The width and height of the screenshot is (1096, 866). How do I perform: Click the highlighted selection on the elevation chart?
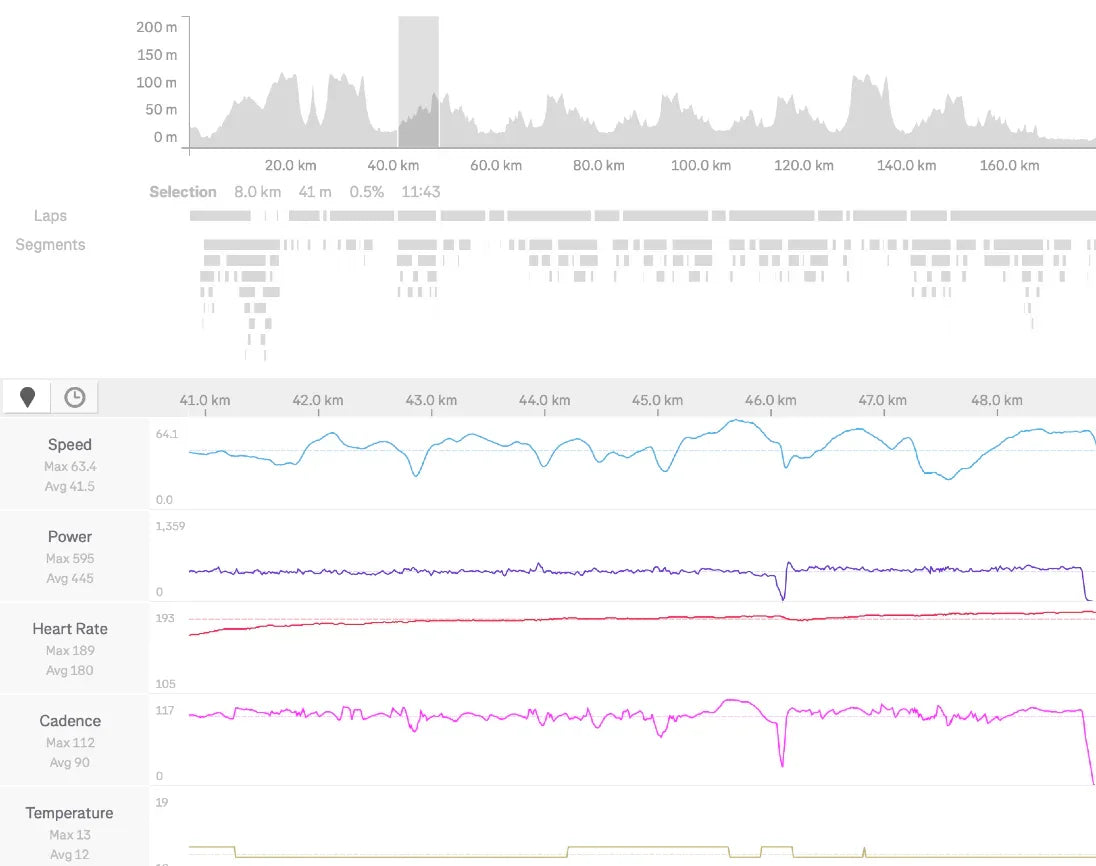tap(418, 82)
